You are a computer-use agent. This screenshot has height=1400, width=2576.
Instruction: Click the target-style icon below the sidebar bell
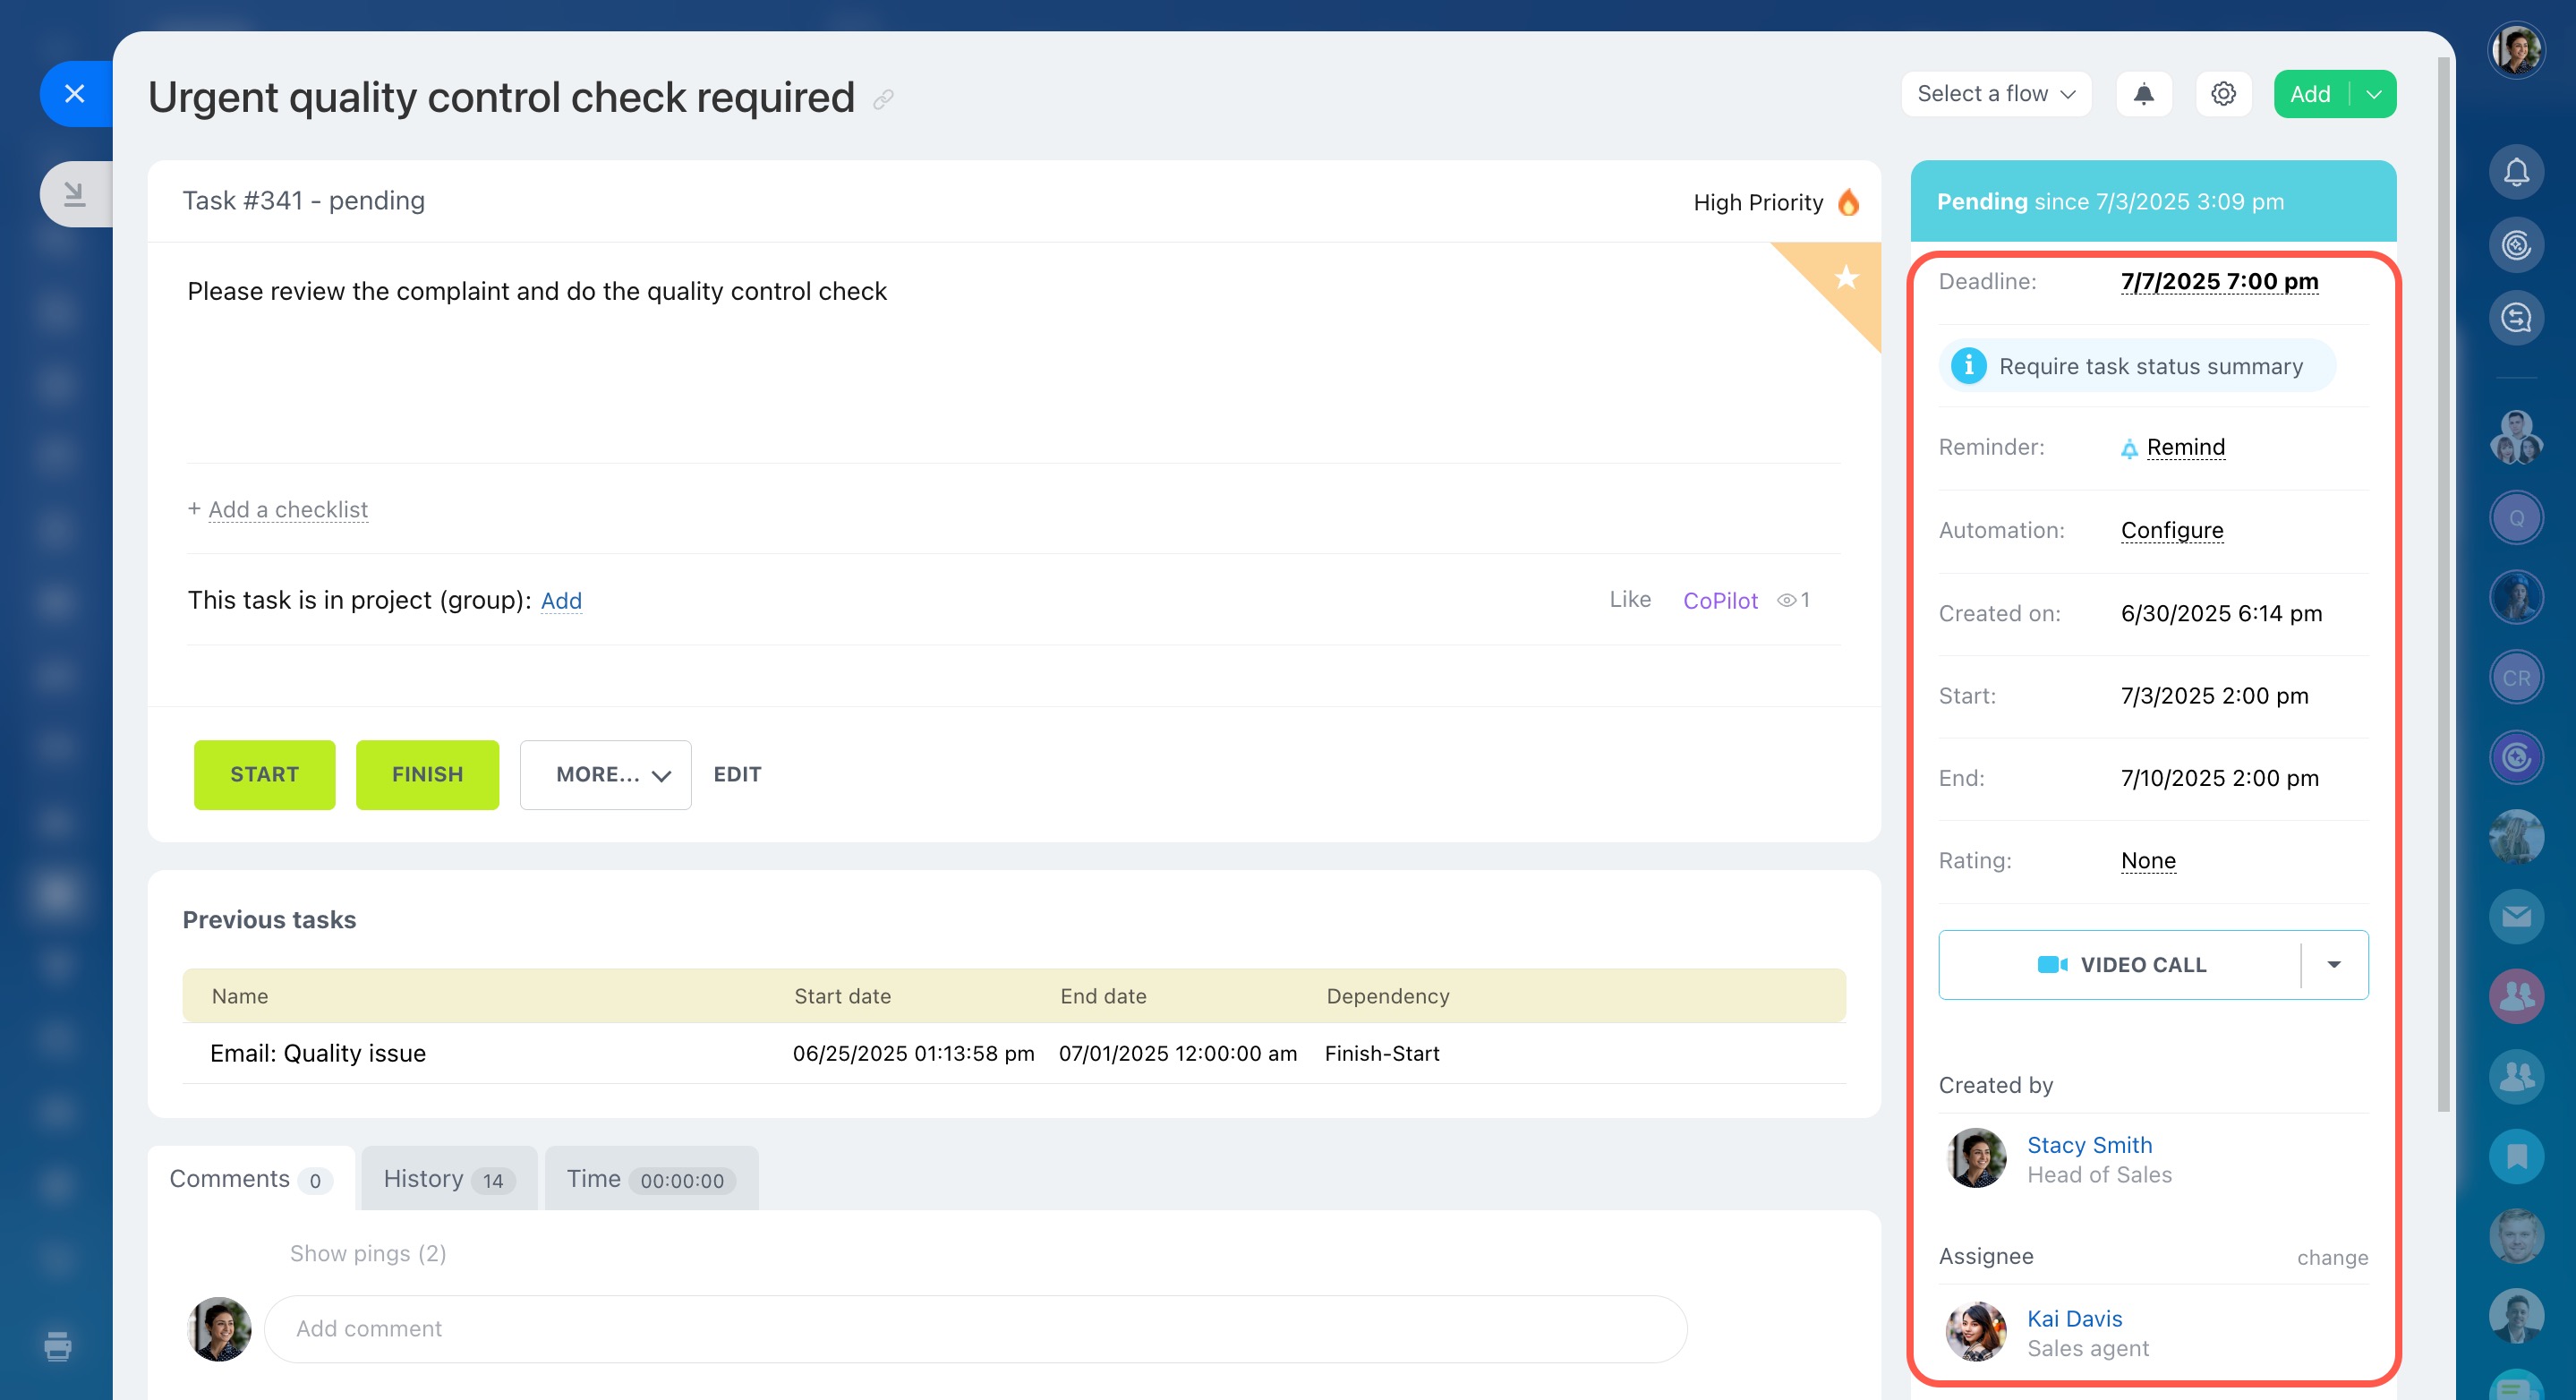pyautogui.click(x=2516, y=245)
